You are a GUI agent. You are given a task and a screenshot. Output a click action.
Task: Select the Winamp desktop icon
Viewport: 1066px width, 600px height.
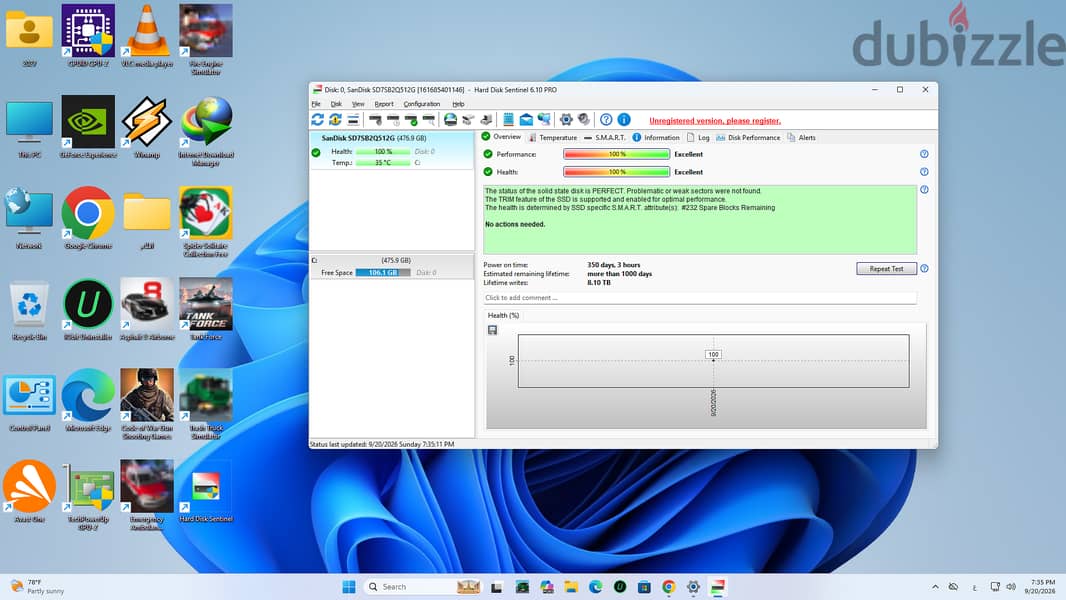147,128
